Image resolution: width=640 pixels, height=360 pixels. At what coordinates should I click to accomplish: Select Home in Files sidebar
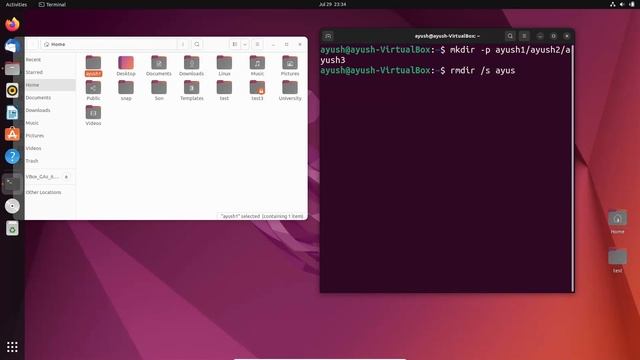(x=50, y=85)
